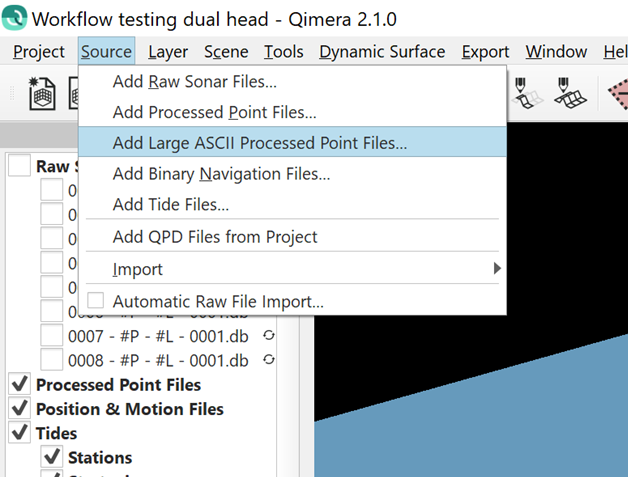Screen dimensions: 628x477
Task: Uncheck the Processed Point Files checkbox
Action: [x=18, y=385]
